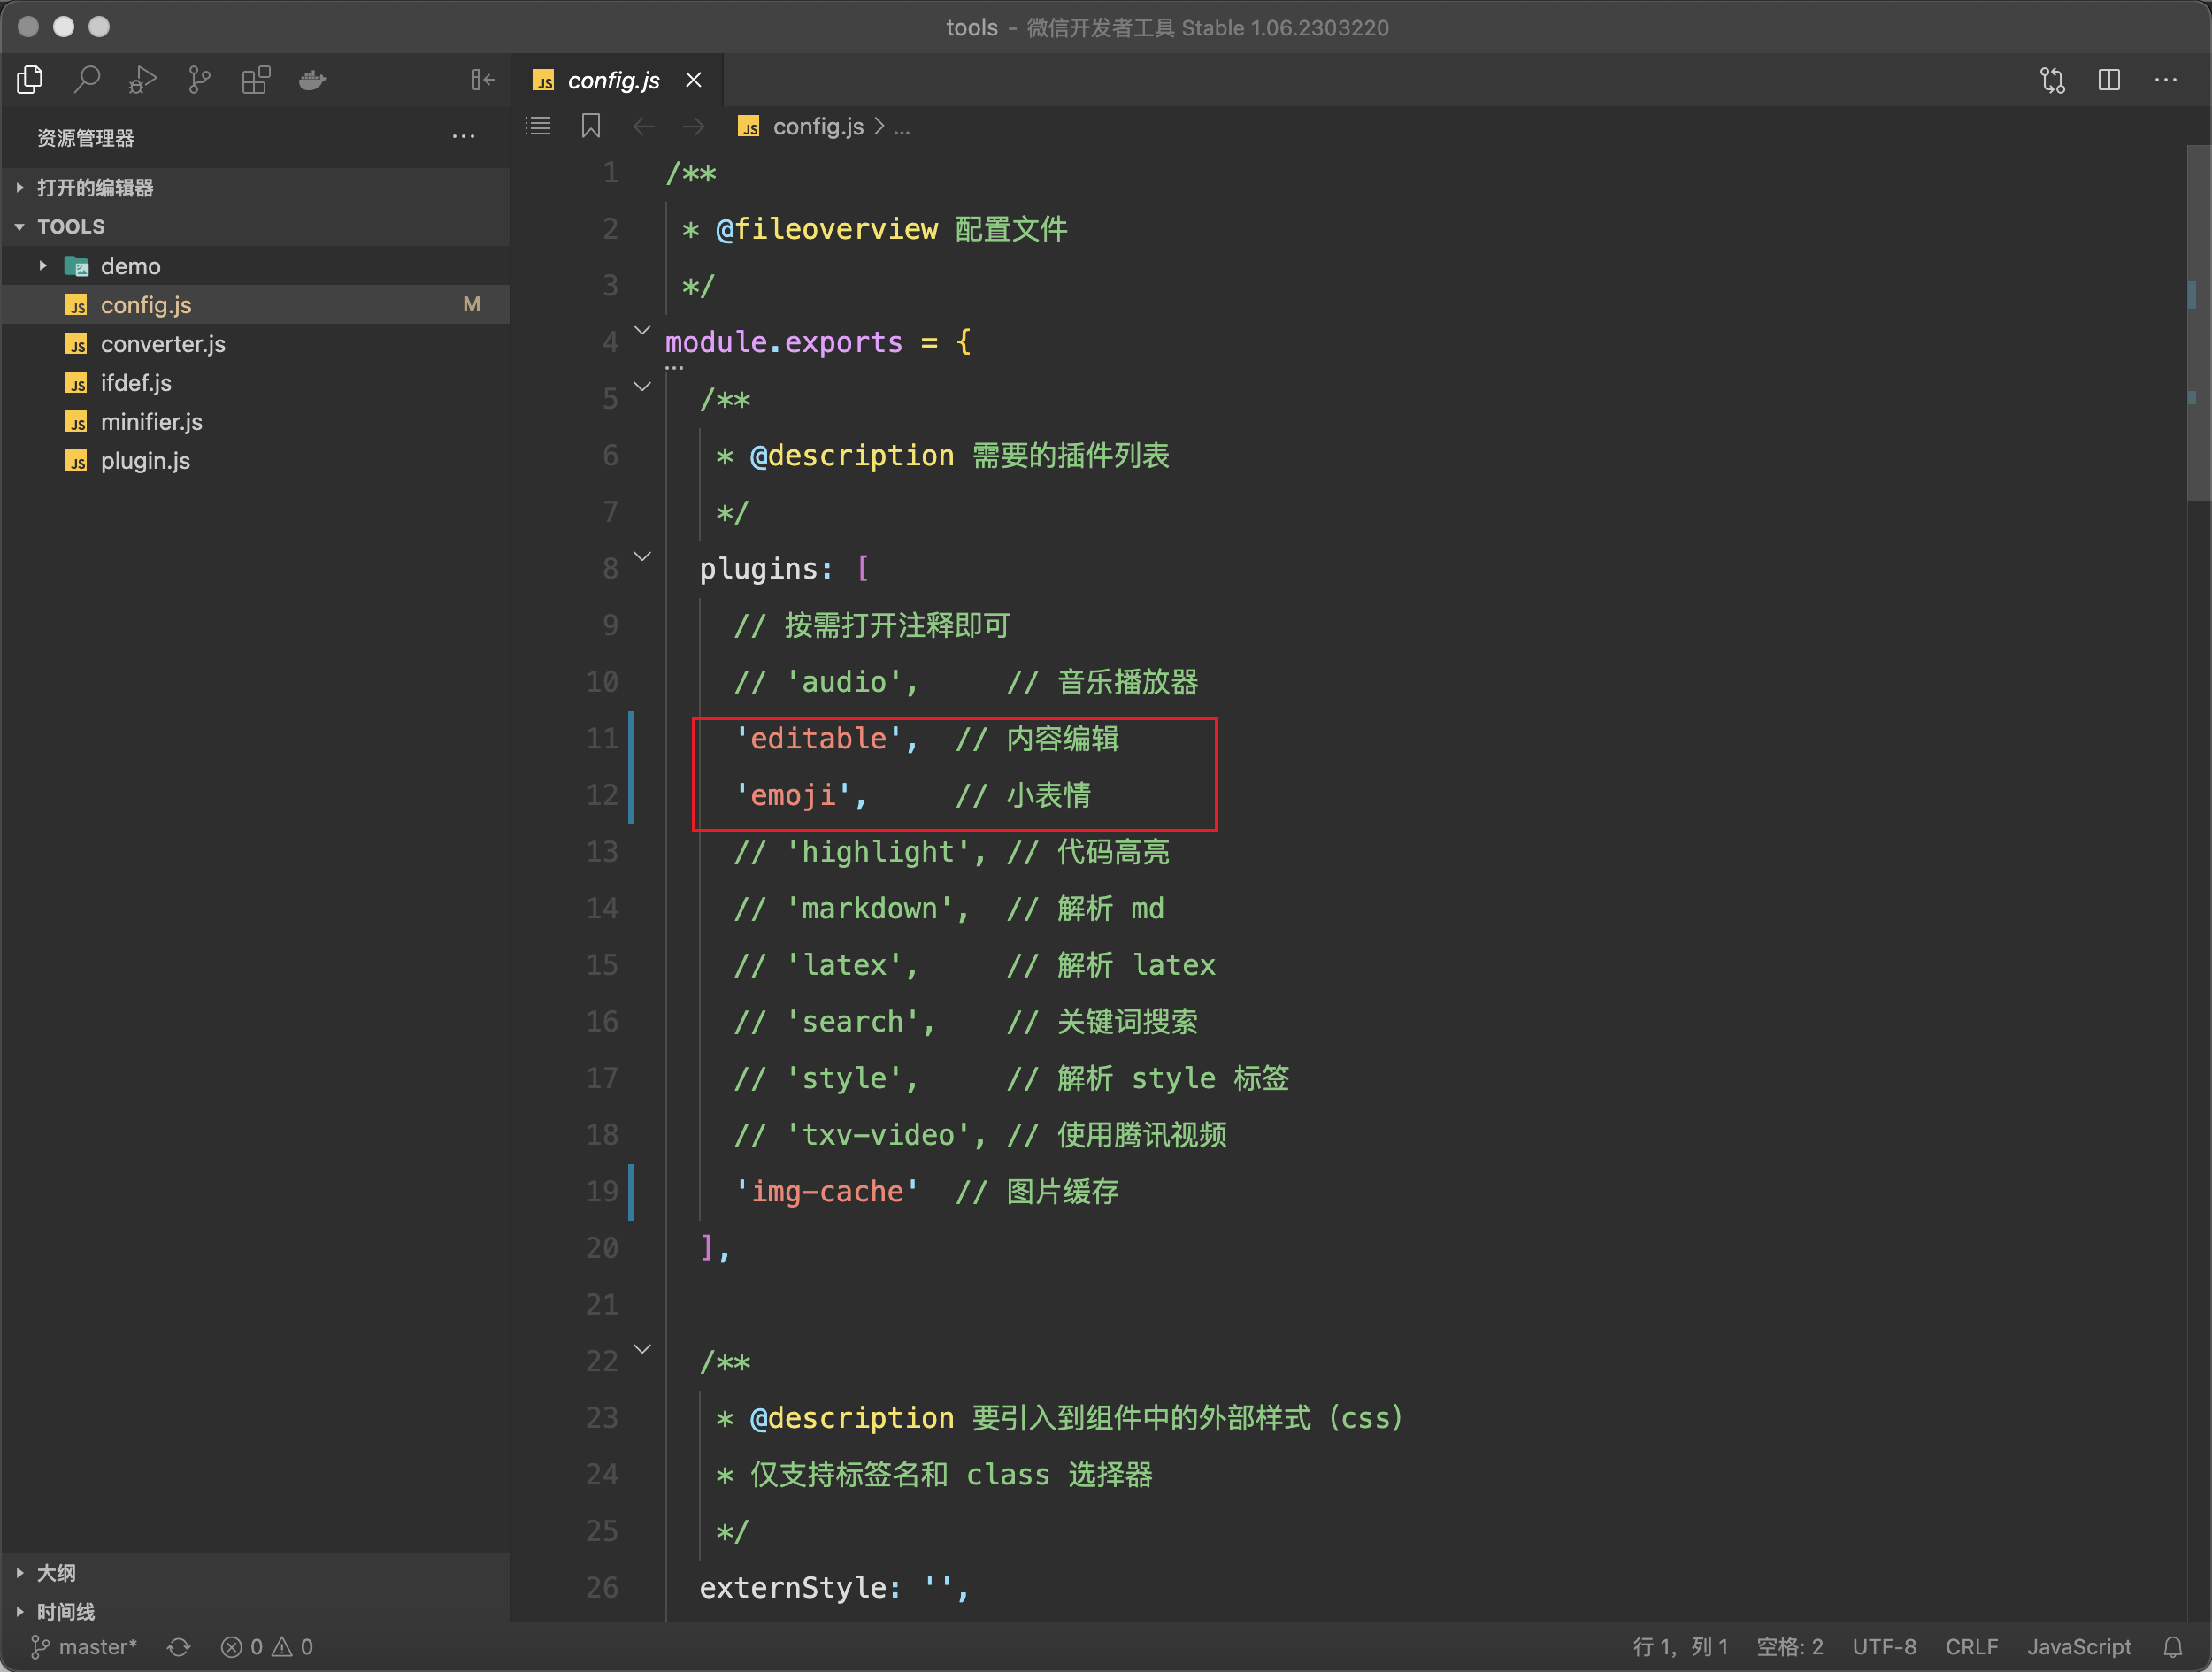The height and width of the screenshot is (1672, 2212).
Task: Go forward with the right arrow
Action: tap(693, 126)
